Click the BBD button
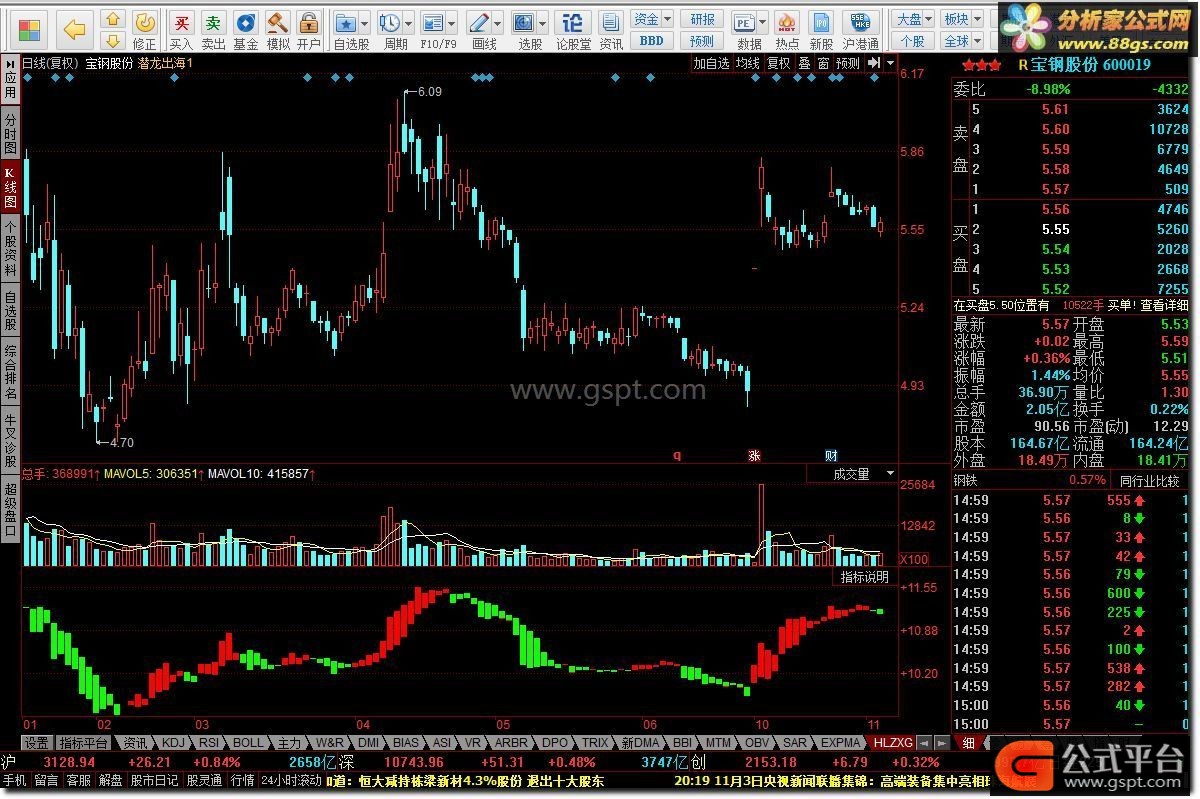 651,41
